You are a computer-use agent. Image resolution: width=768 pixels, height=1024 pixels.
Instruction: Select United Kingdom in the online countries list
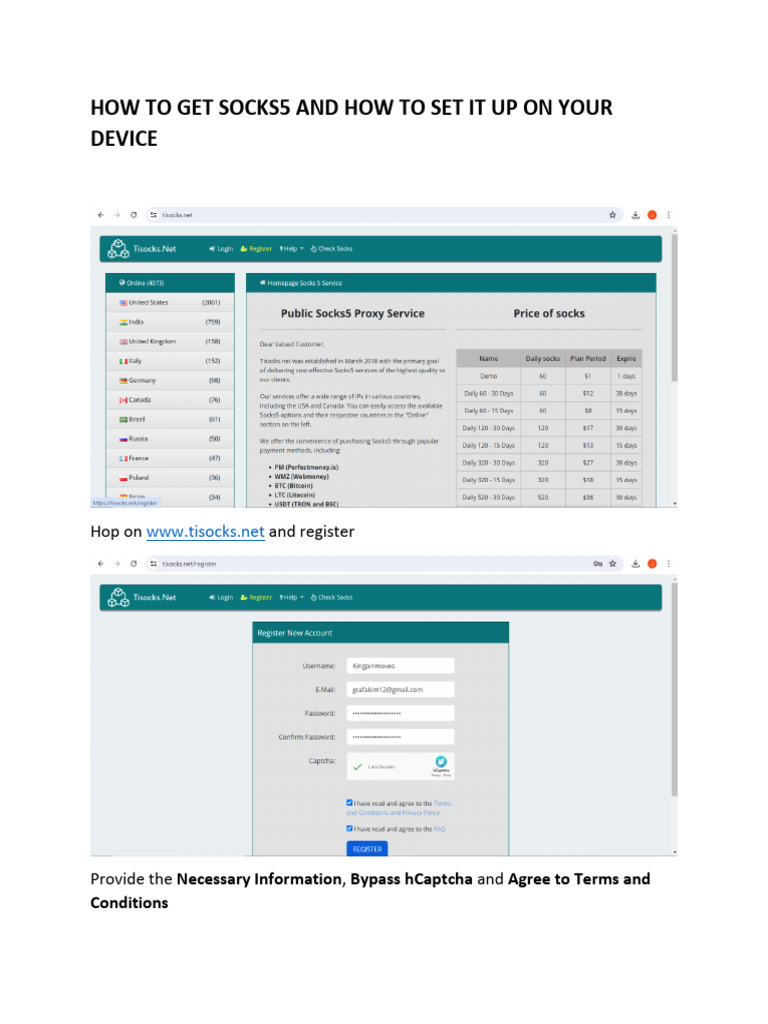[170, 342]
